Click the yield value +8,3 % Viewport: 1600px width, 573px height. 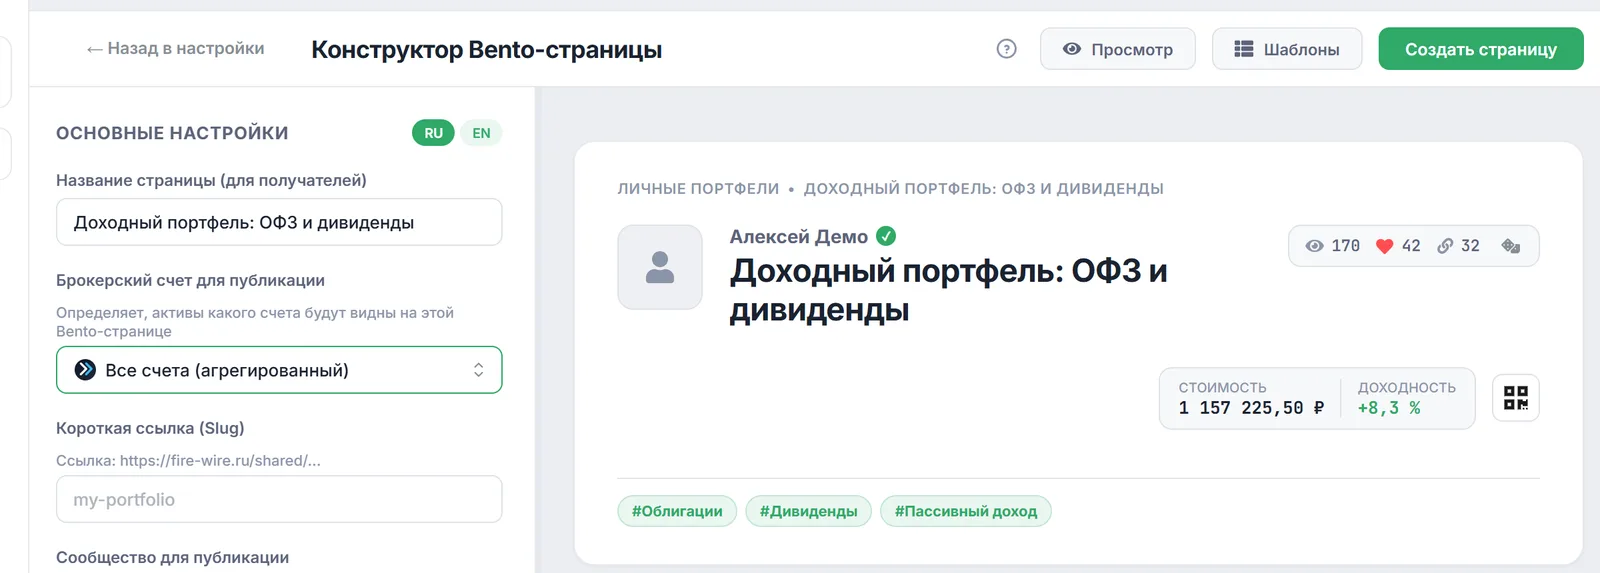pos(1389,408)
